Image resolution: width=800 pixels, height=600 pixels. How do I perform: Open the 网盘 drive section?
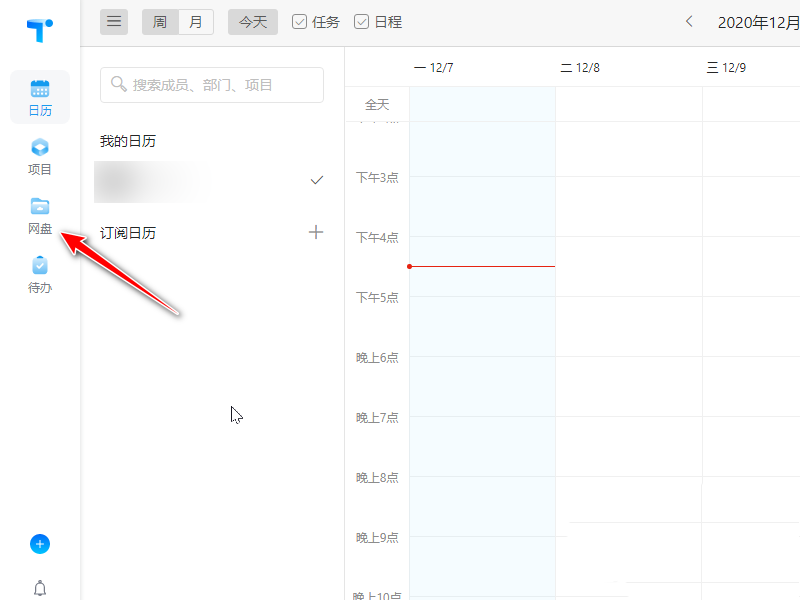point(39,215)
